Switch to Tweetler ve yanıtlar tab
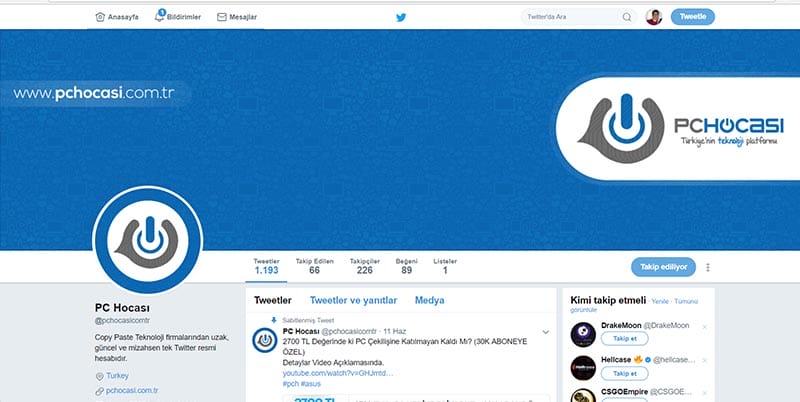Viewport: 800px width, 402px height. coord(353,300)
